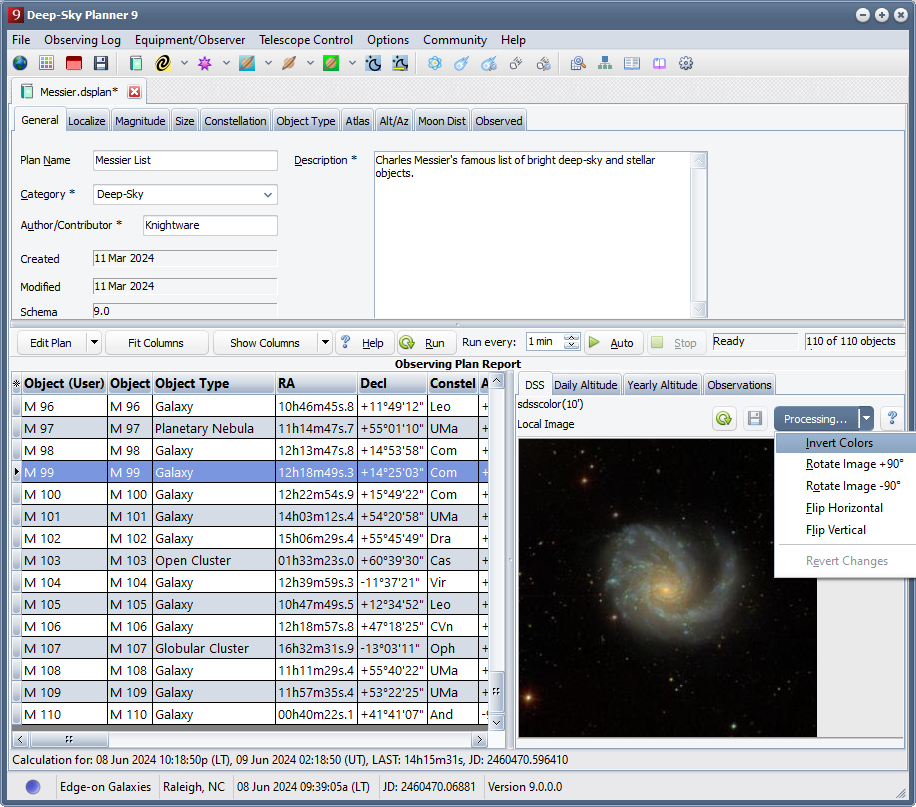Switch to the Yearly Altitude tab
Image resolution: width=916 pixels, height=807 pixels.
(x=662, y=385)
